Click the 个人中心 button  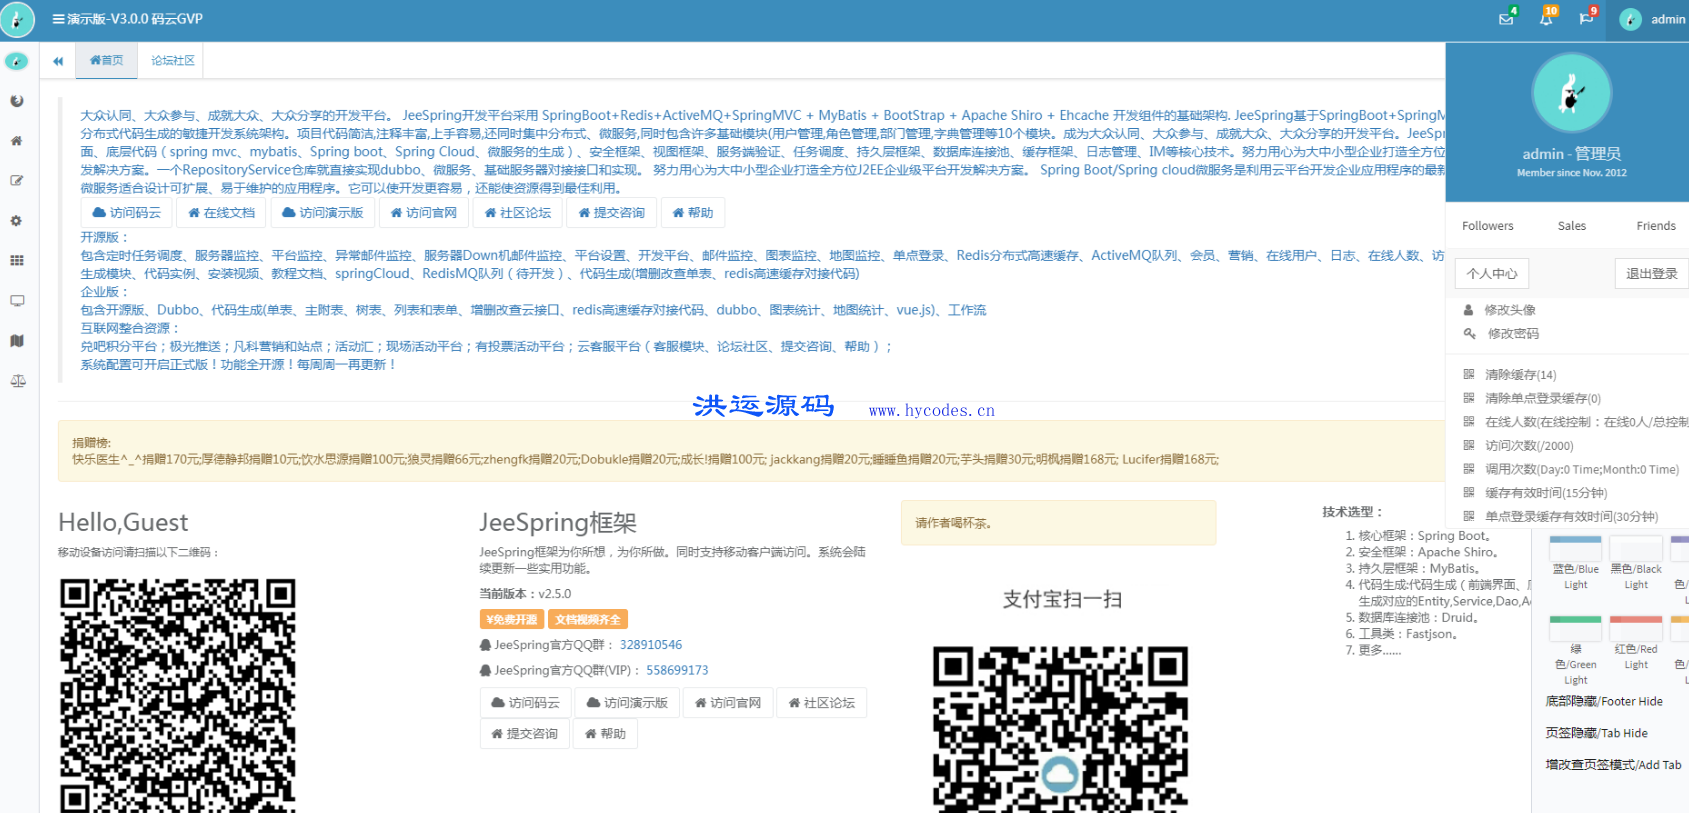pyautogui.click(x=1492, y=274)
